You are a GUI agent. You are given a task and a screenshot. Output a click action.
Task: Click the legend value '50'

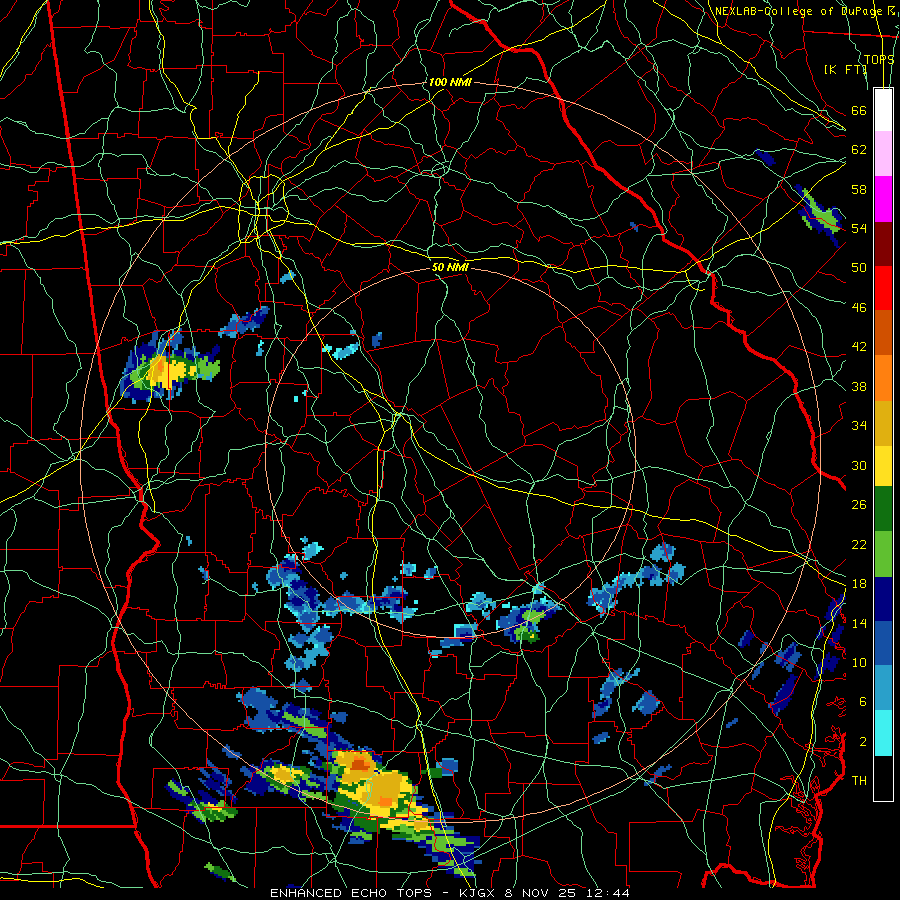coord(859,268)
